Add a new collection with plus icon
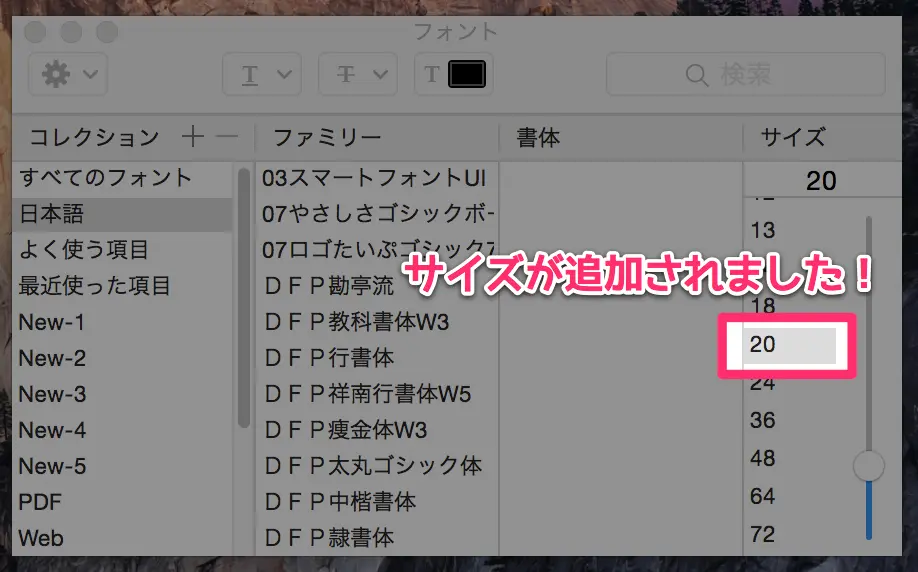This screenshot has width=918, height=572. point(192,137)
